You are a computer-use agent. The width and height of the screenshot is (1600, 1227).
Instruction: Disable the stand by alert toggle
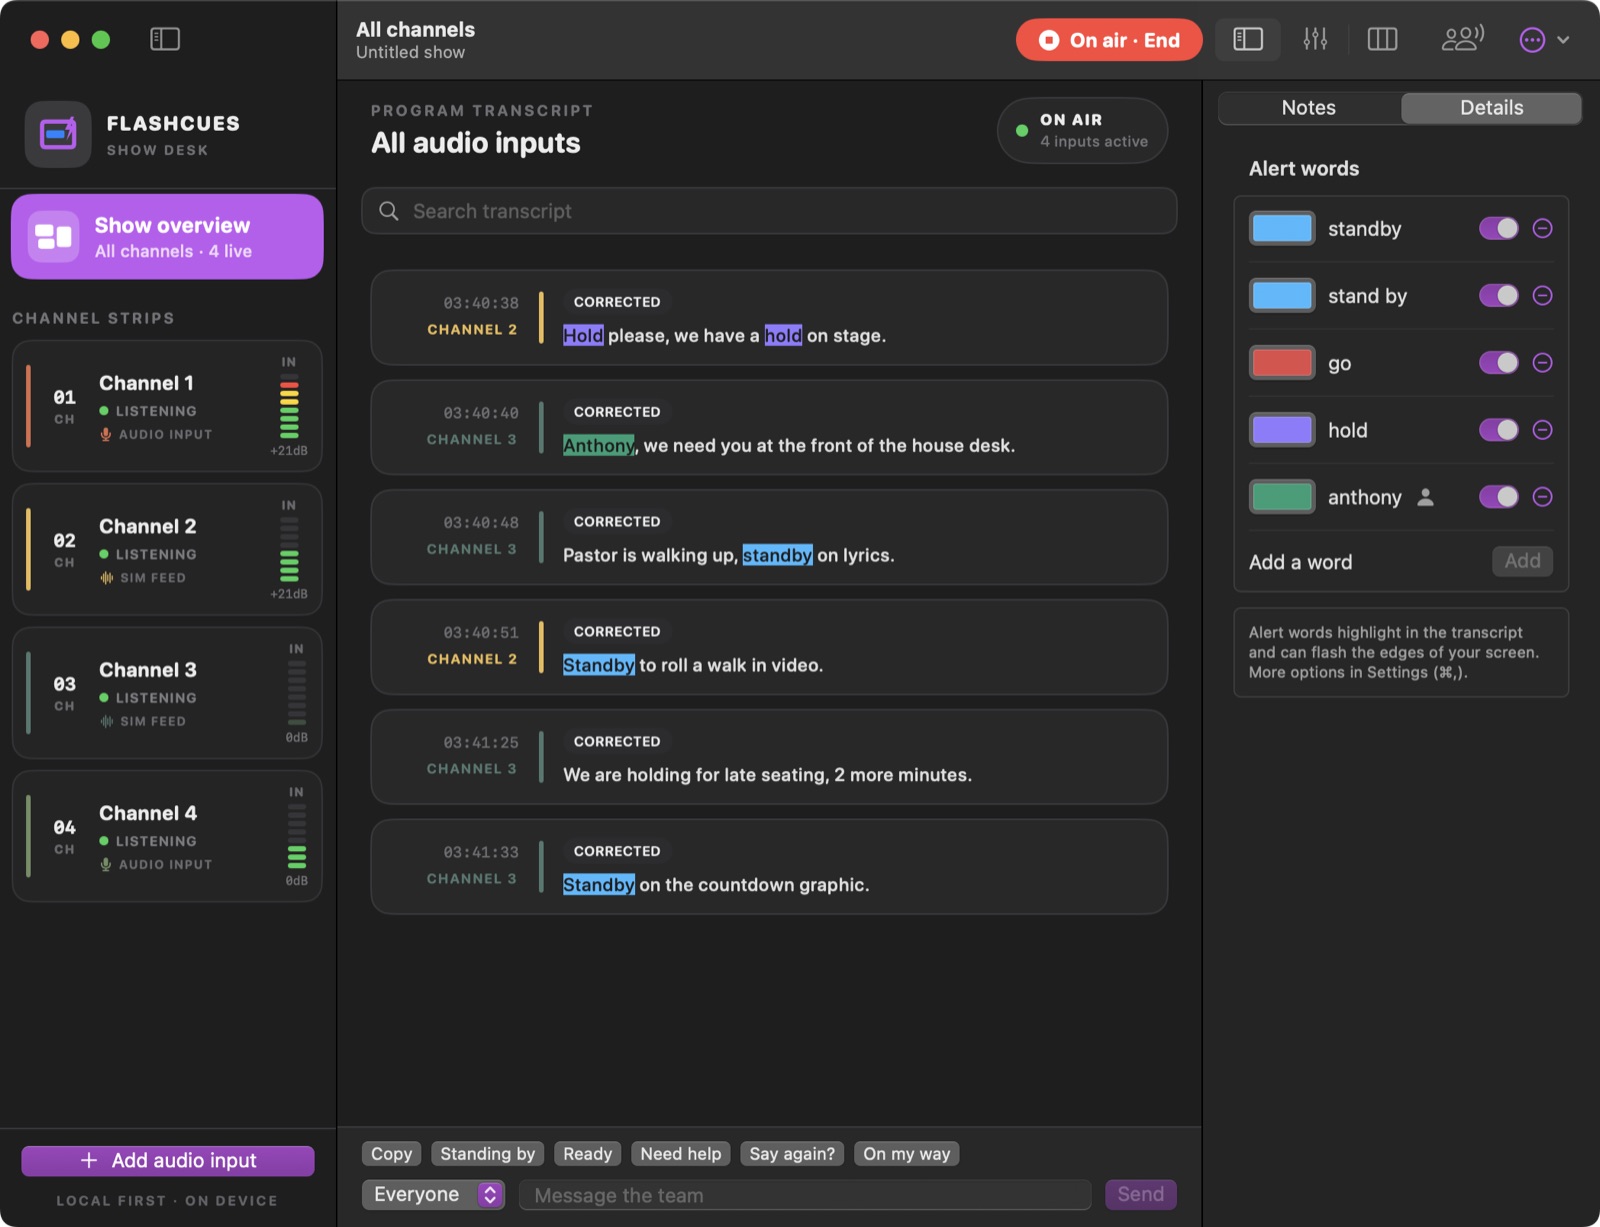[x=1498, y=296]
